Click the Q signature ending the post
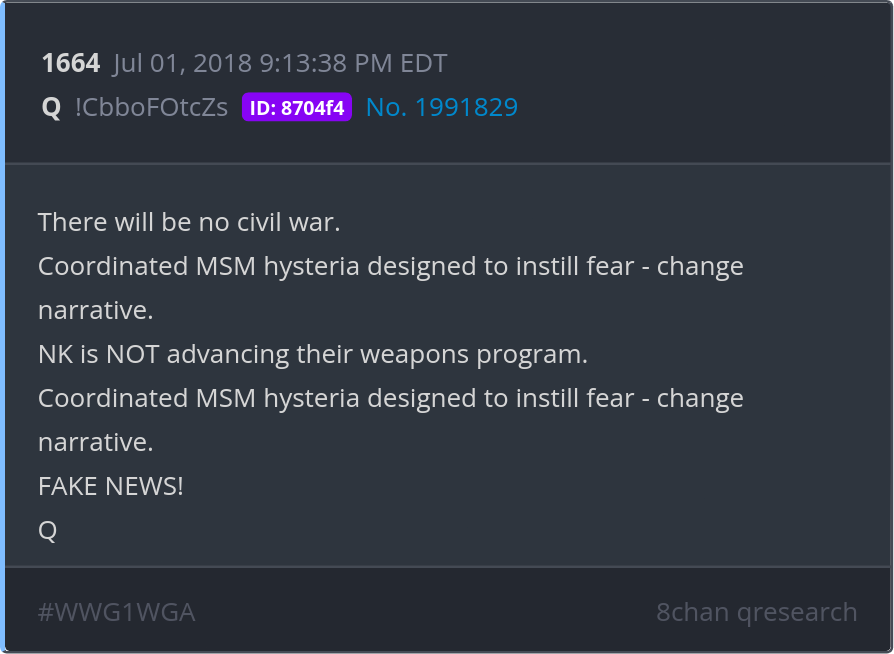Screen dimensions: 894x654 (x=47, y=531)
